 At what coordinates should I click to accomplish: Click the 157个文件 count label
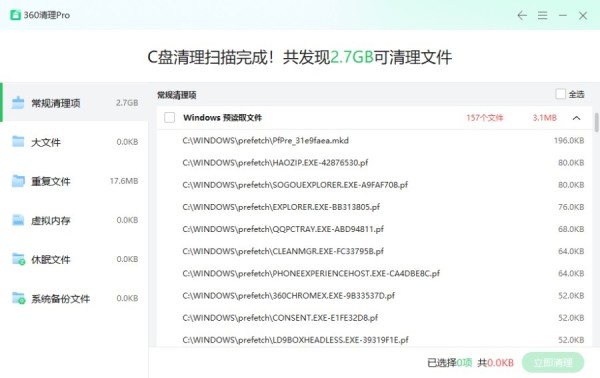point(484,118)
